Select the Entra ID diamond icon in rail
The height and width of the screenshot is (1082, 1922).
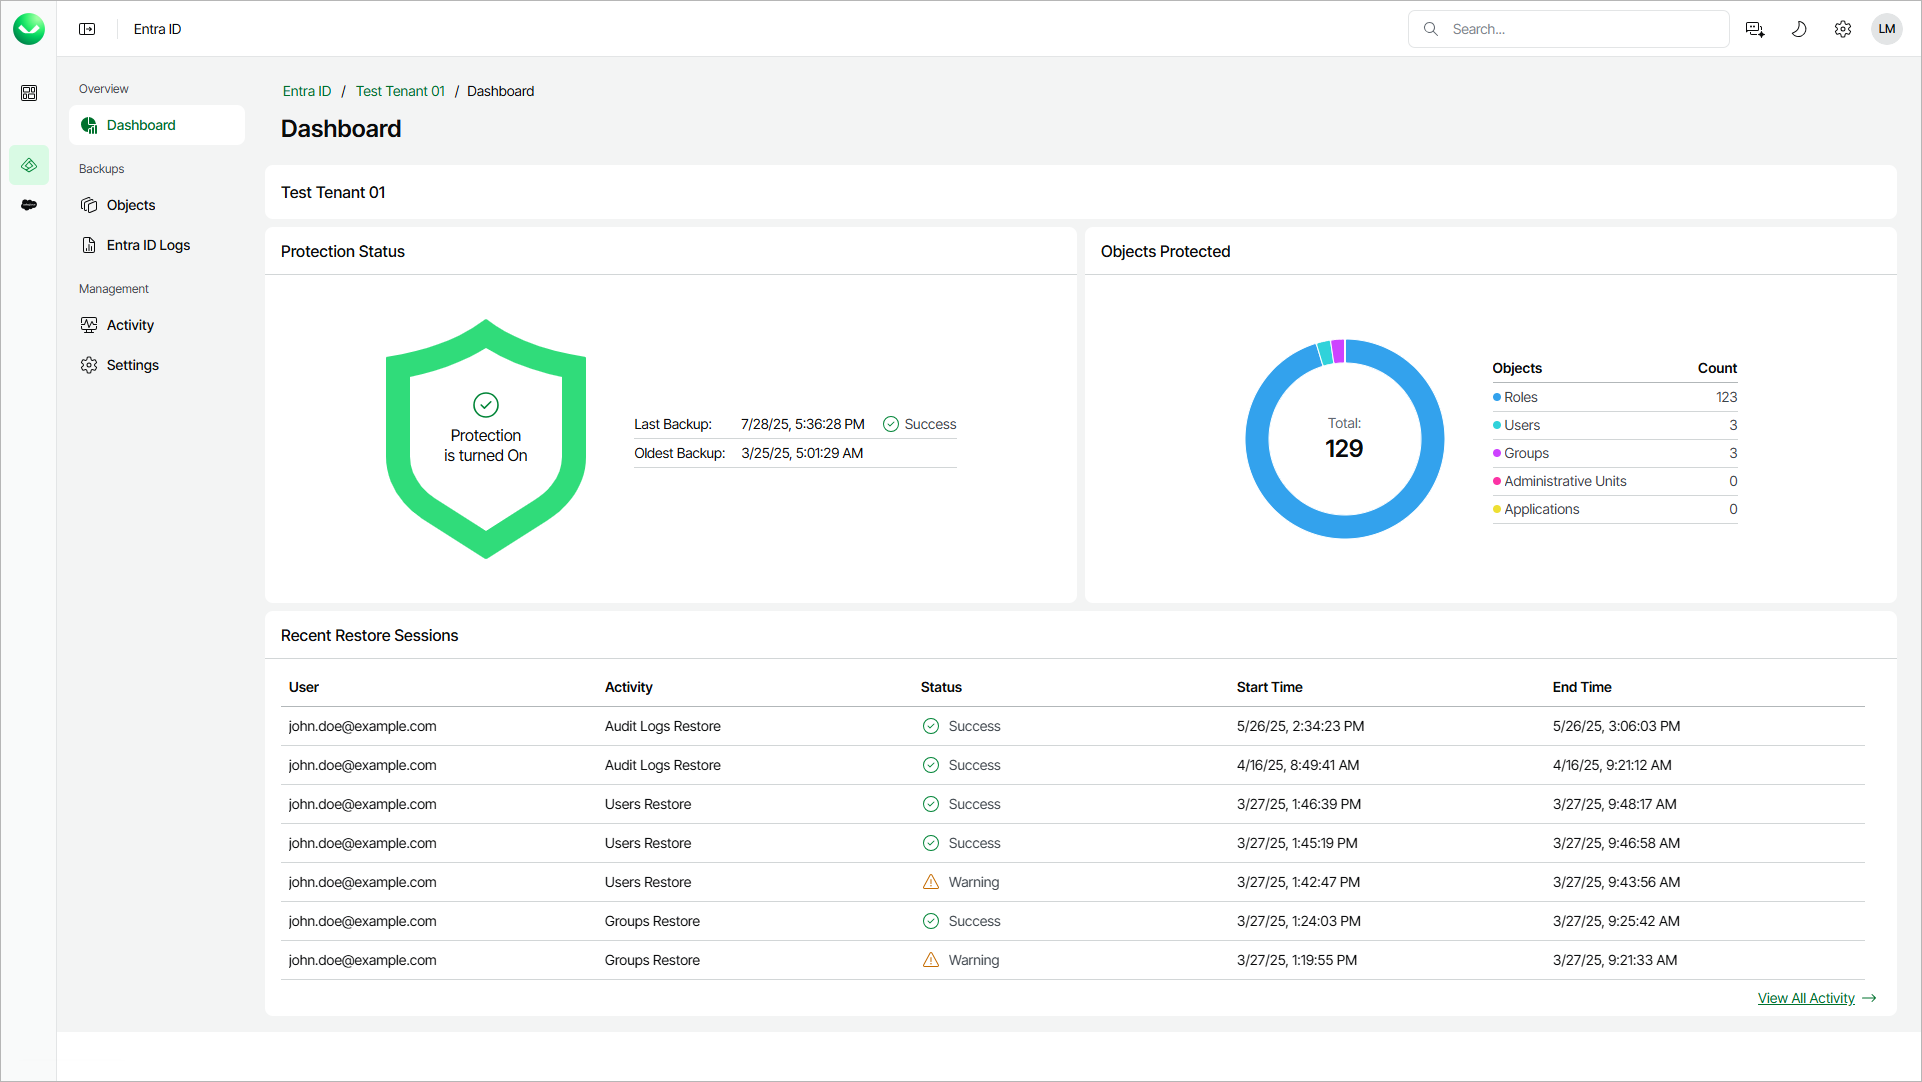pos(29,165)
